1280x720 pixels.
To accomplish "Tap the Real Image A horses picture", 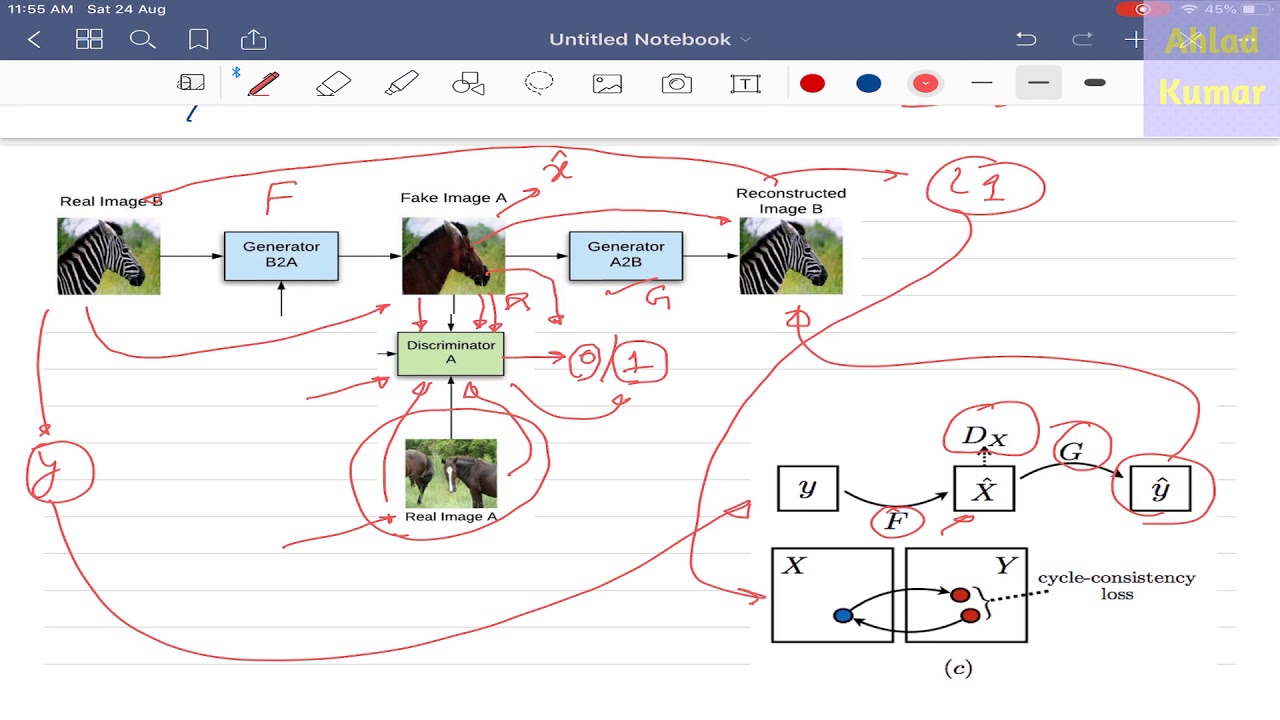I will click(x=451, y=473).
